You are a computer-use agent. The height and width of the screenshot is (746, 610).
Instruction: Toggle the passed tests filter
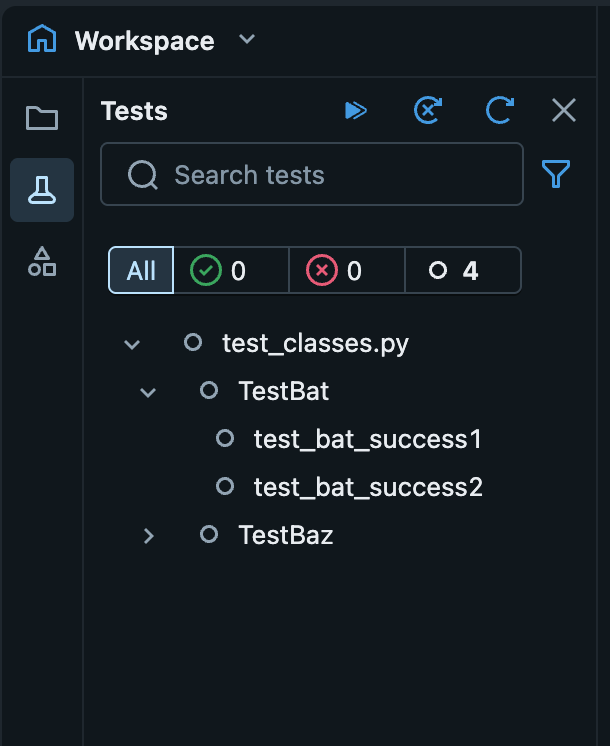click(231, 270)
